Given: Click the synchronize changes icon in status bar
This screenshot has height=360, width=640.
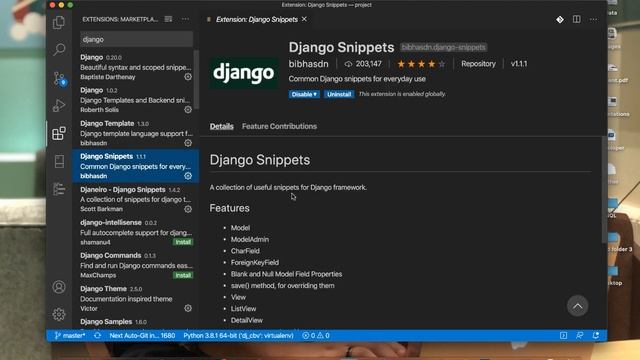Looking at the screenshot, I should pyautogui.click(x=97, y=336).
